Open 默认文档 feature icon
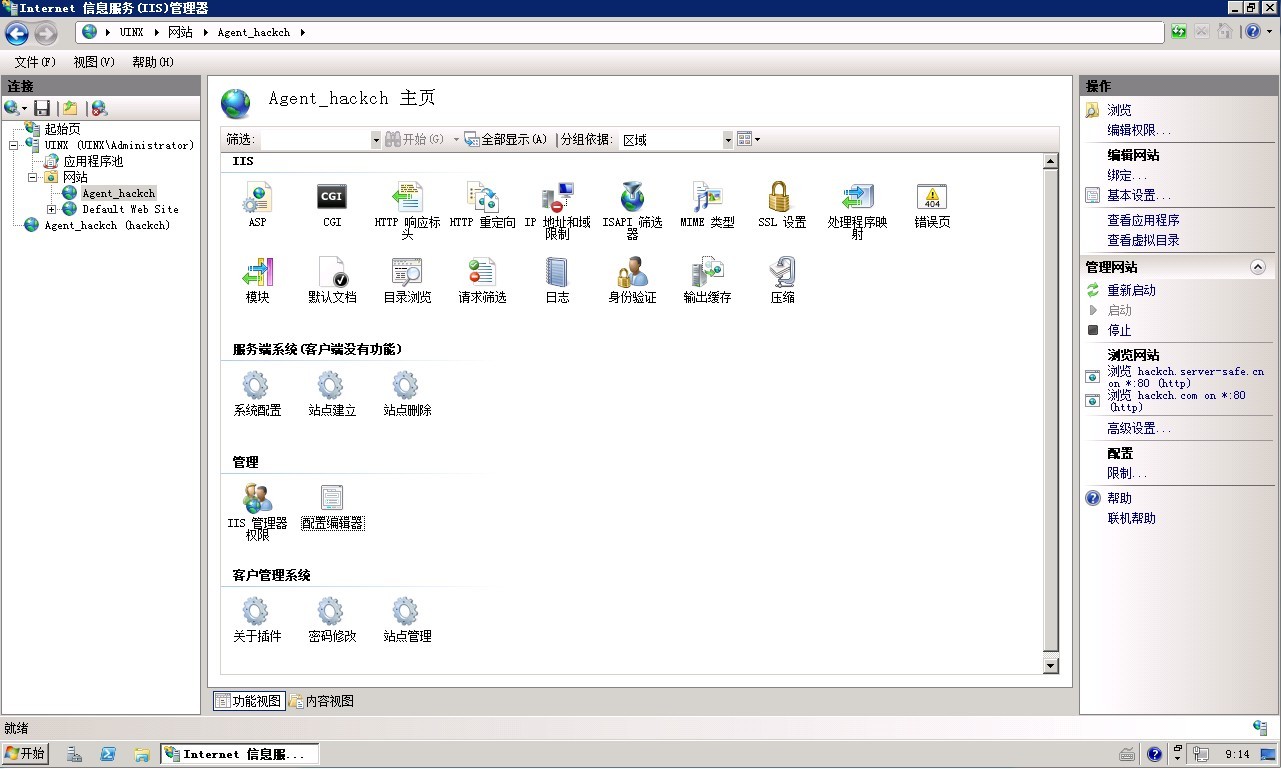 pos(332,272)
